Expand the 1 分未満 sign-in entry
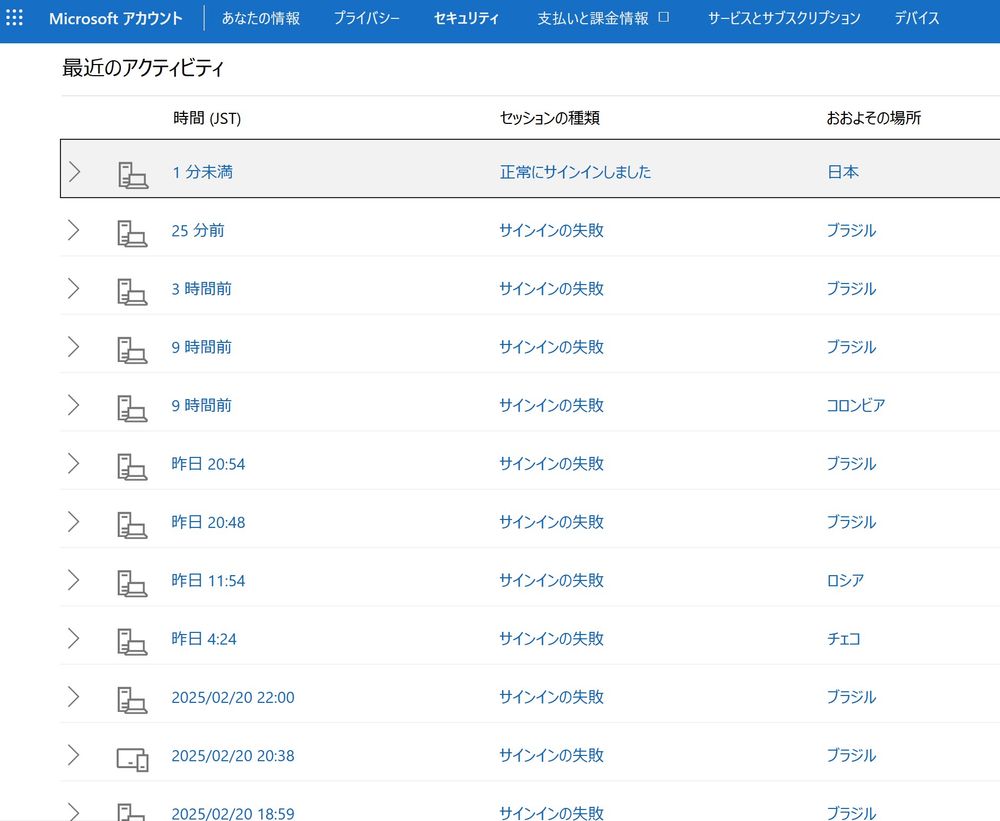 click(x=75, y=172)
